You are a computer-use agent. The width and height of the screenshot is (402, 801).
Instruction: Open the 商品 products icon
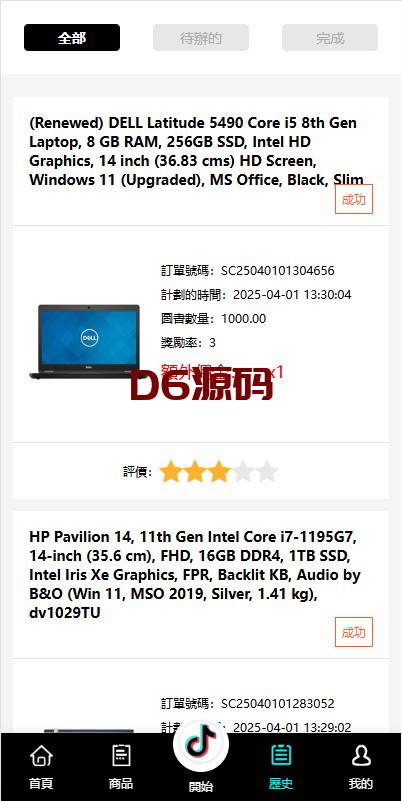pos(121,756)
